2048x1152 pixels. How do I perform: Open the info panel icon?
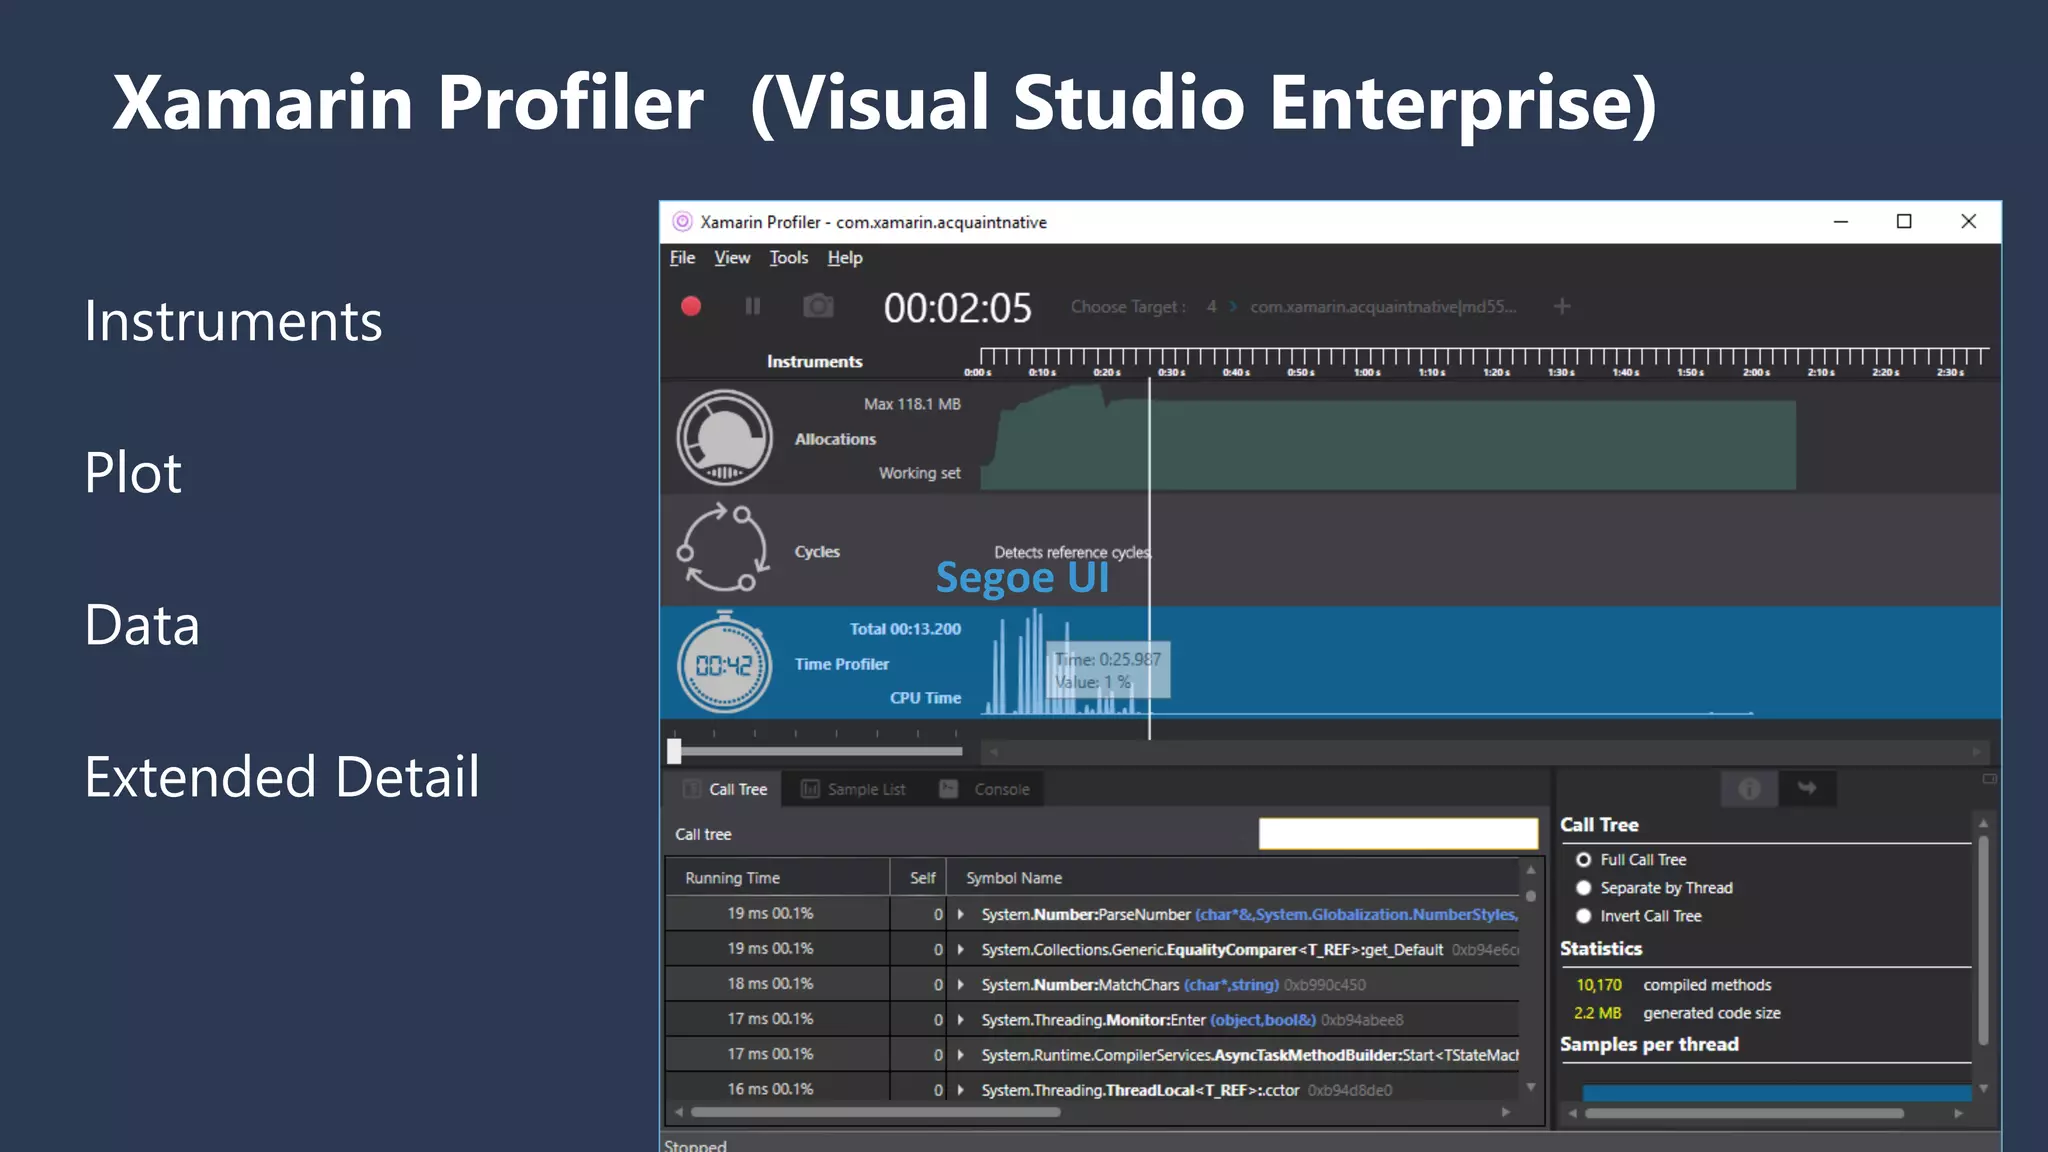[x=1749, y=789]
